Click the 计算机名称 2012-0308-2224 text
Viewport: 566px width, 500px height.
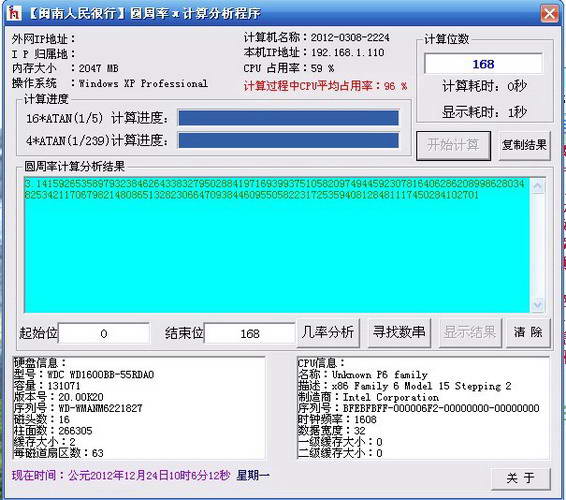[x=317, y=37]
